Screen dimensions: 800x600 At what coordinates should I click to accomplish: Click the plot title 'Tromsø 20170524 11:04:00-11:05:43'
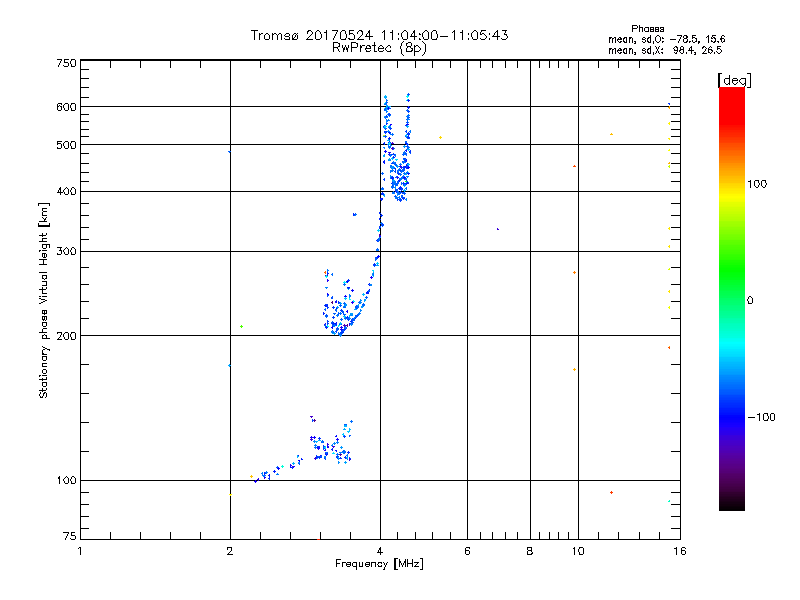click(379, 35)
